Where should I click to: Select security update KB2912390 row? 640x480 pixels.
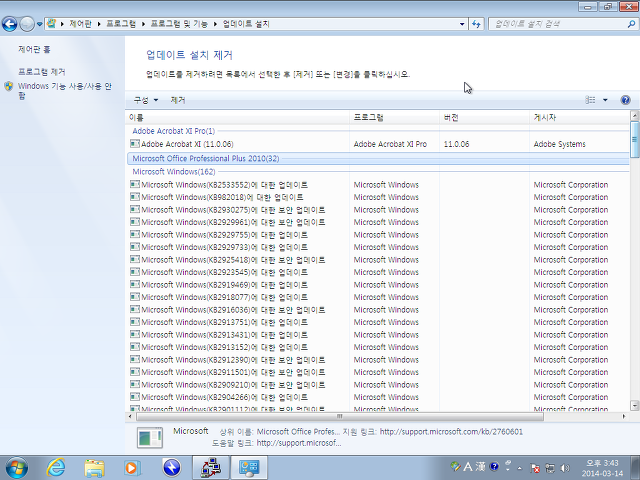378,360
